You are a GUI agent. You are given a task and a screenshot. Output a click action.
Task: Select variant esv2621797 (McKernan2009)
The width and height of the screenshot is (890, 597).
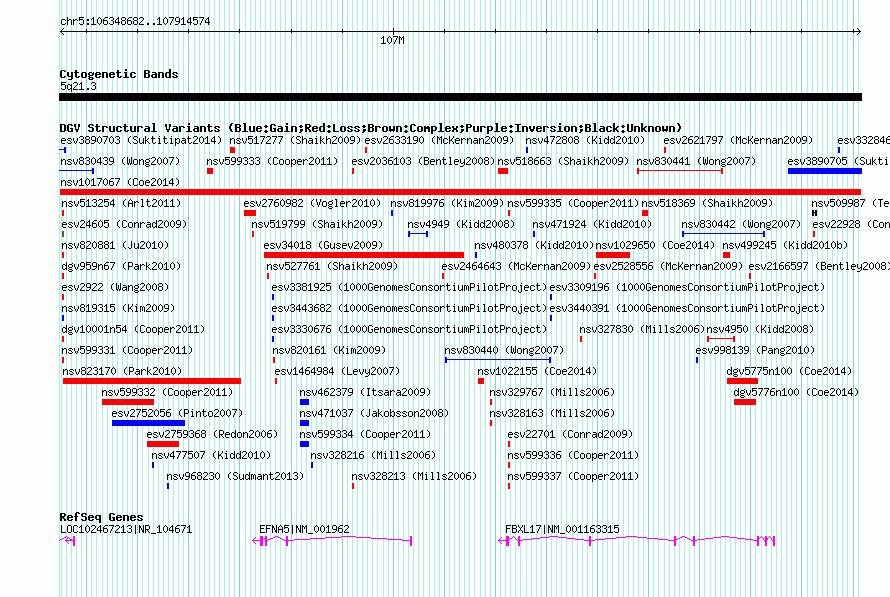[x=738, y=140]
